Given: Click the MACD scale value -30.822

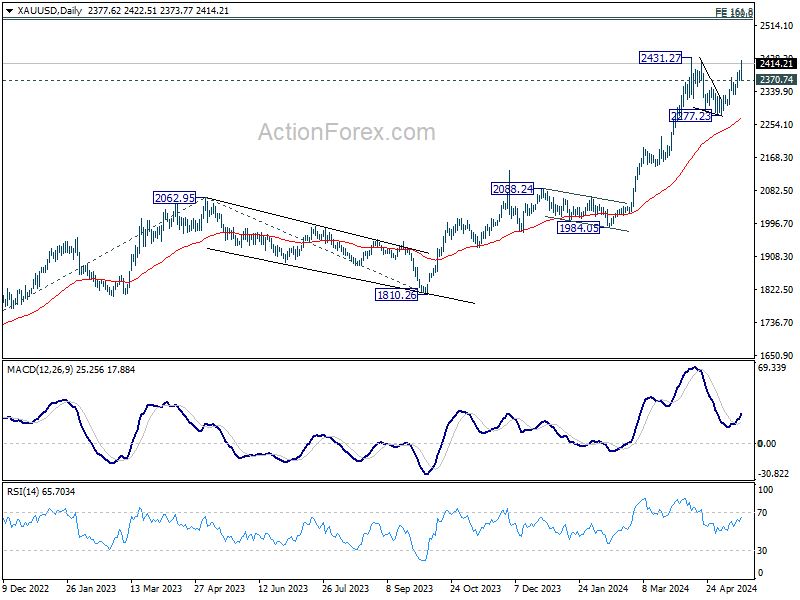Looking at the screenshot, I should pyautogui.click(x=773, y=474).
